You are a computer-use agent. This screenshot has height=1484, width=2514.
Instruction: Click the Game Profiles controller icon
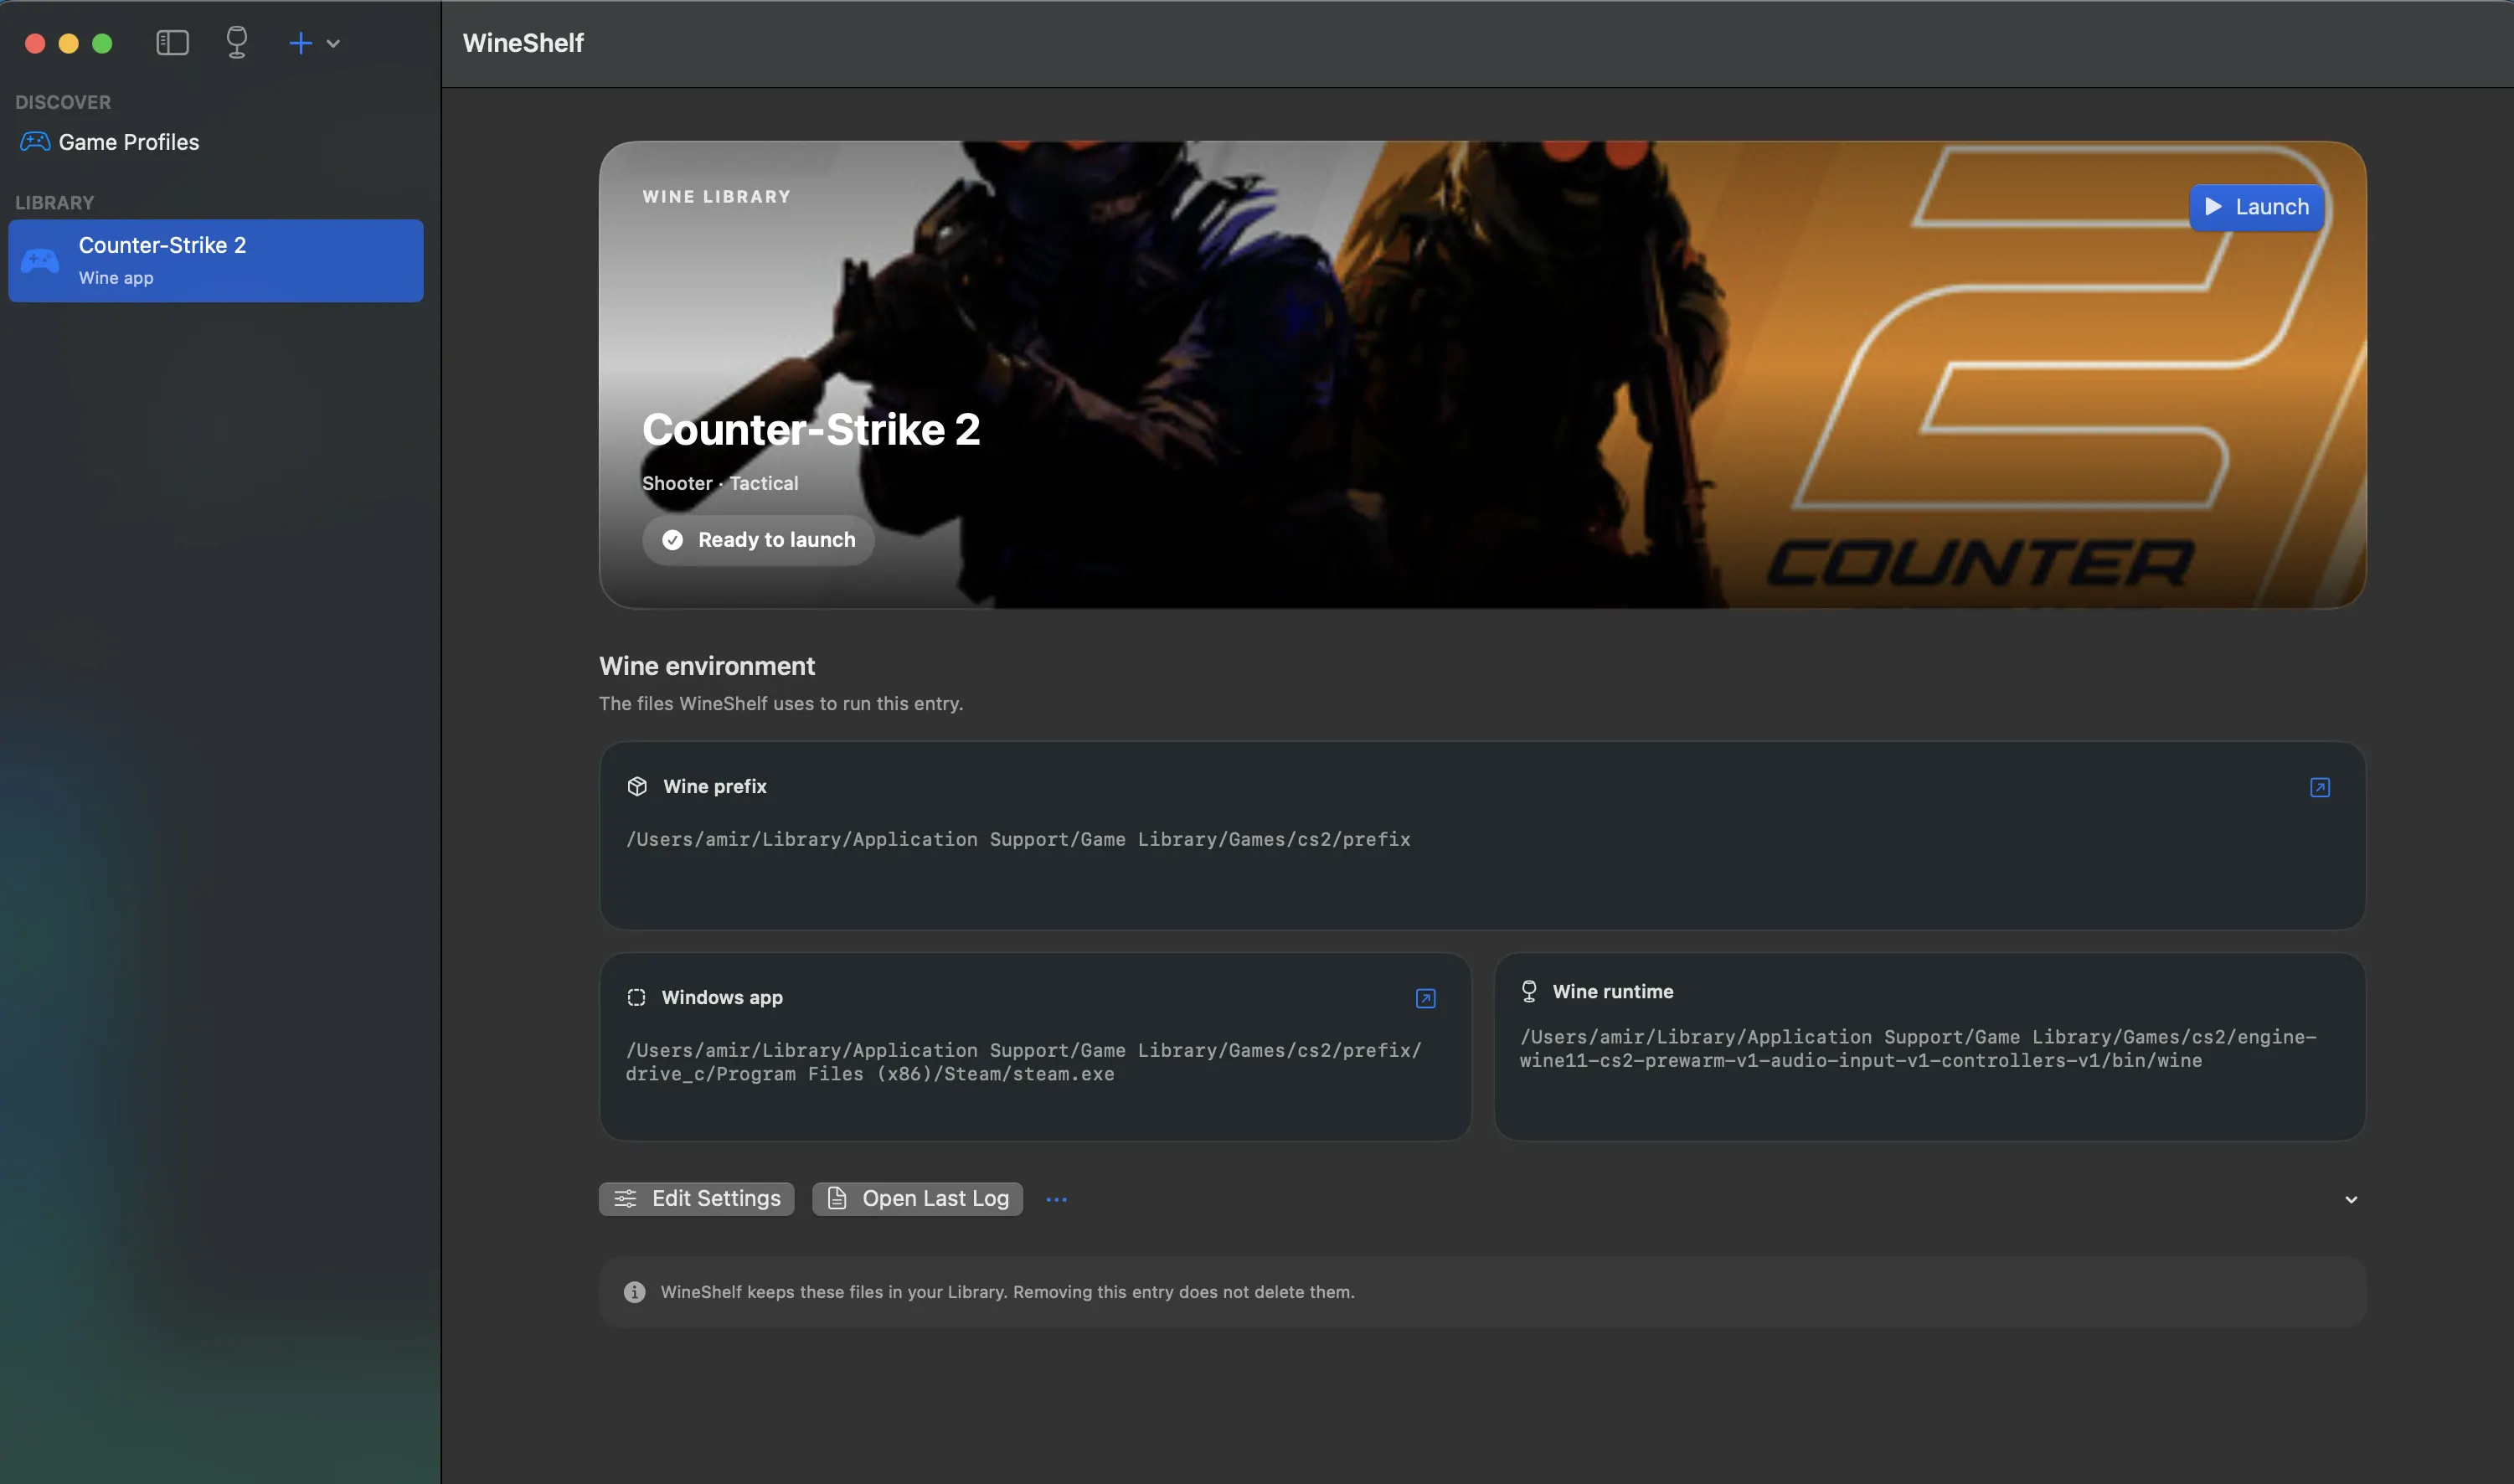(x=35, y=142)
